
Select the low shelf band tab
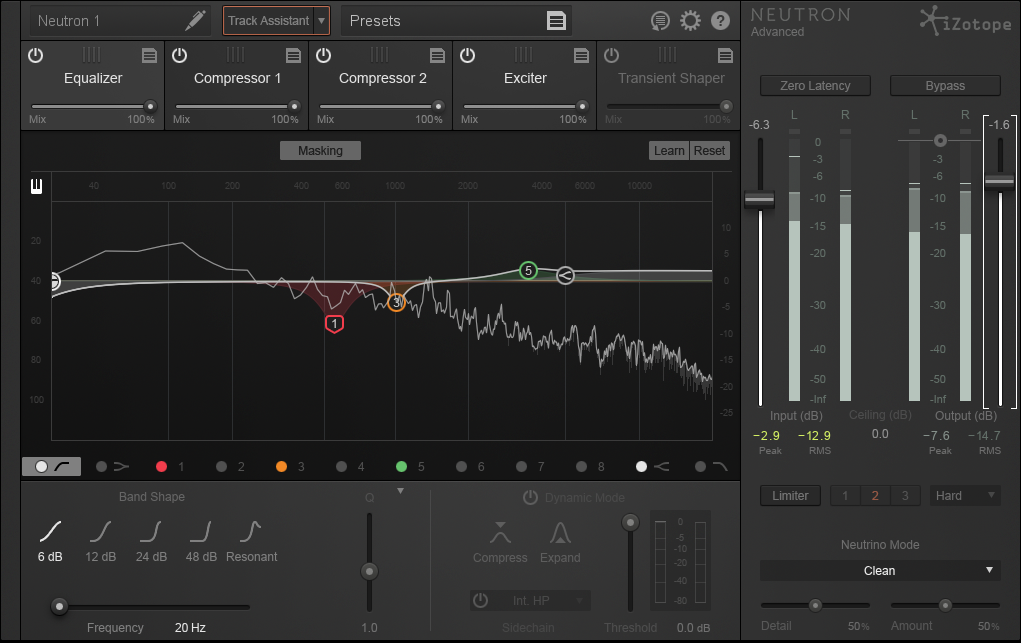click(x=113, y=466)
